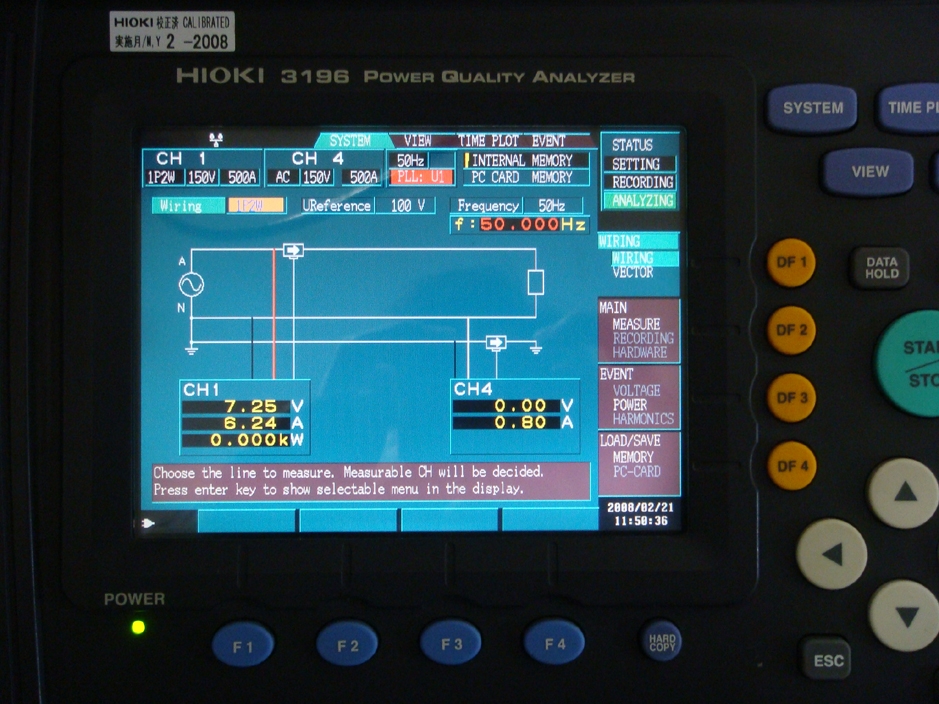939x704 pixels.
Task: Click the PC CARD MEMORY indicator
Action: [x=526, y=177]
